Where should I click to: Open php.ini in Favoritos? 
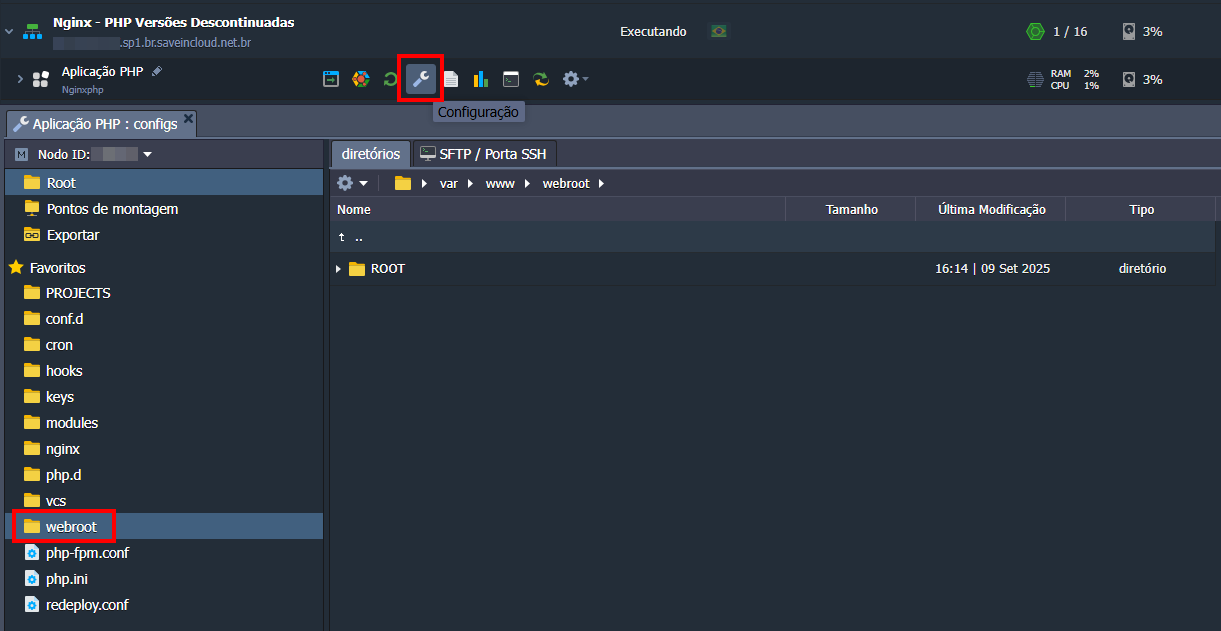click(68, 579)
